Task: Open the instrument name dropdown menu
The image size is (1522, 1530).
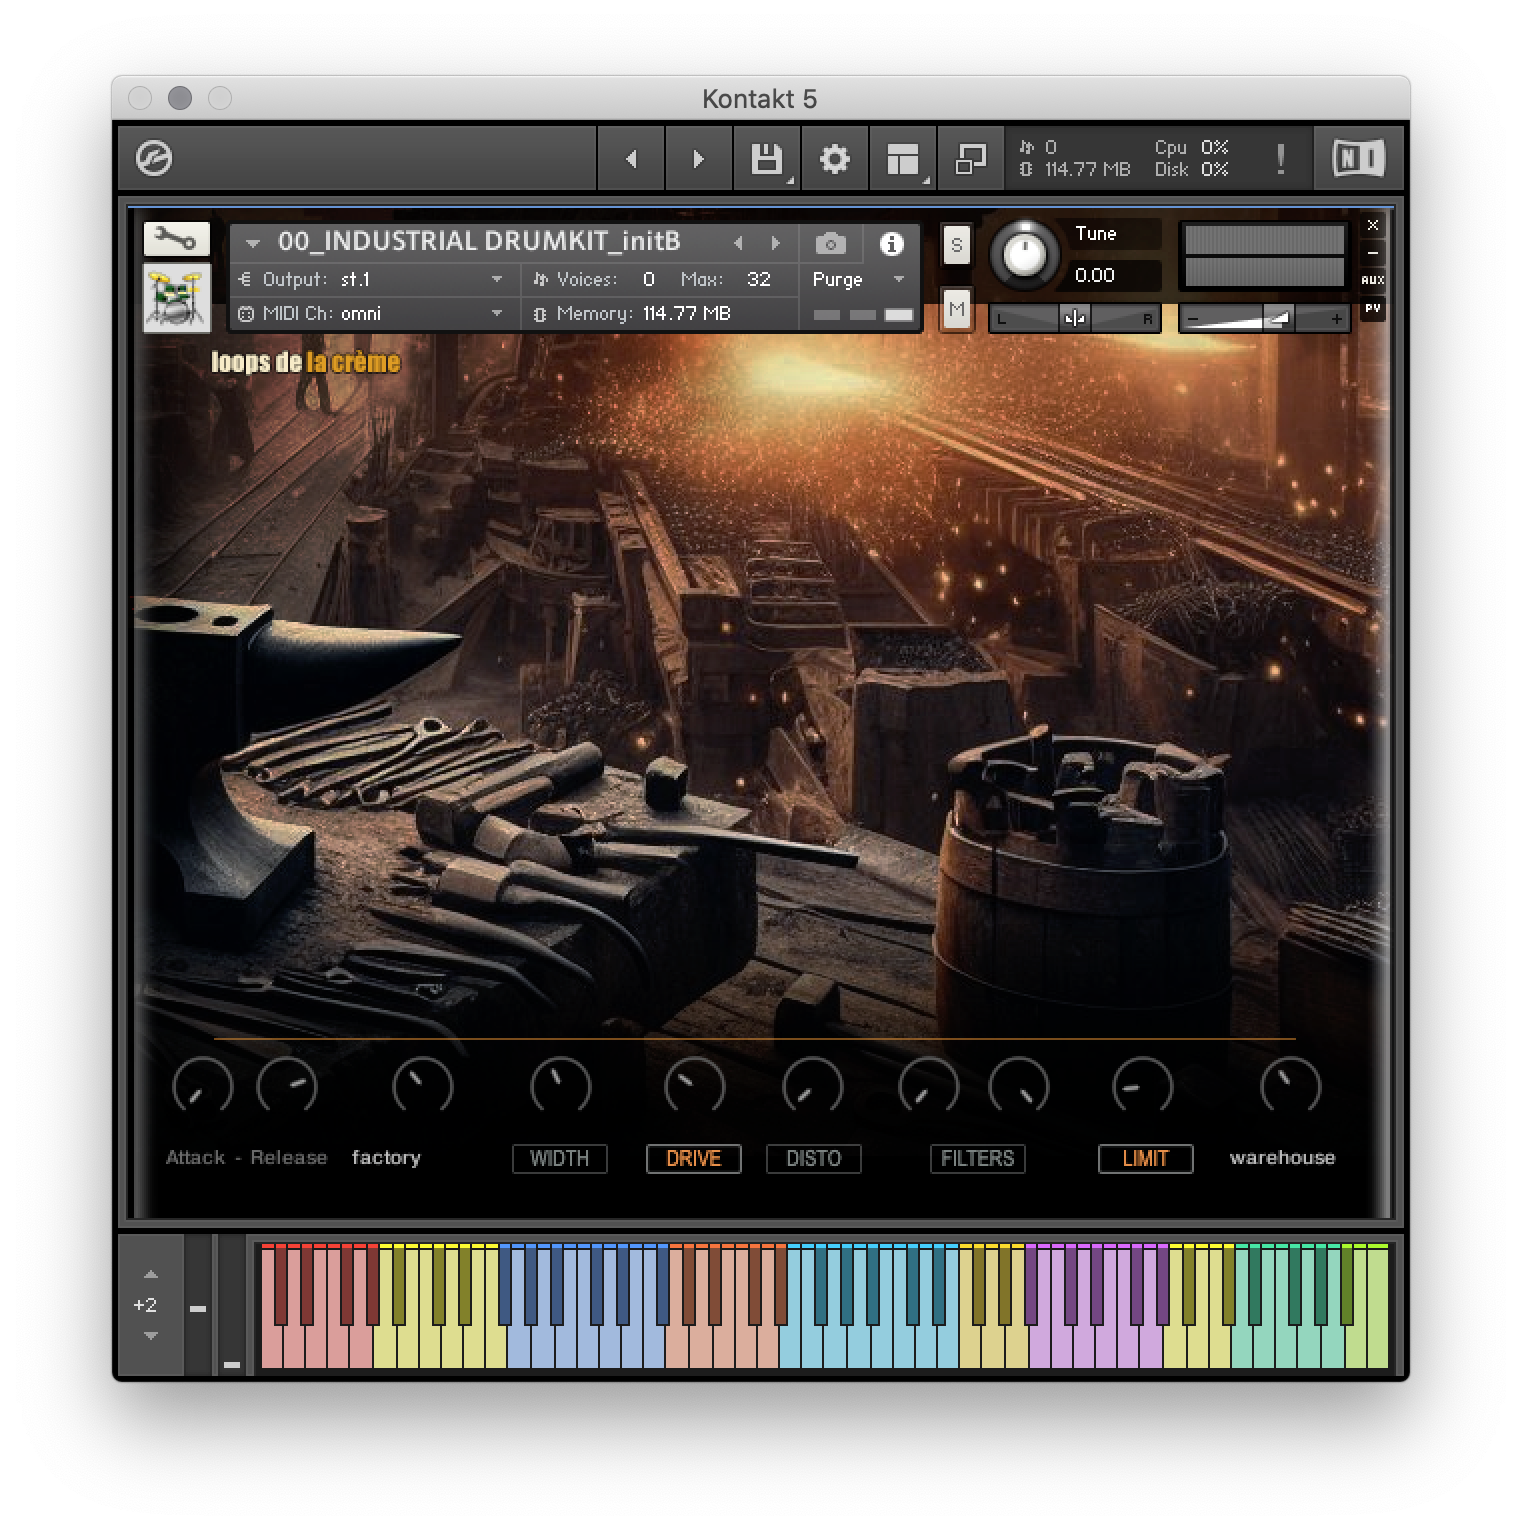Action: pos(254,242)
